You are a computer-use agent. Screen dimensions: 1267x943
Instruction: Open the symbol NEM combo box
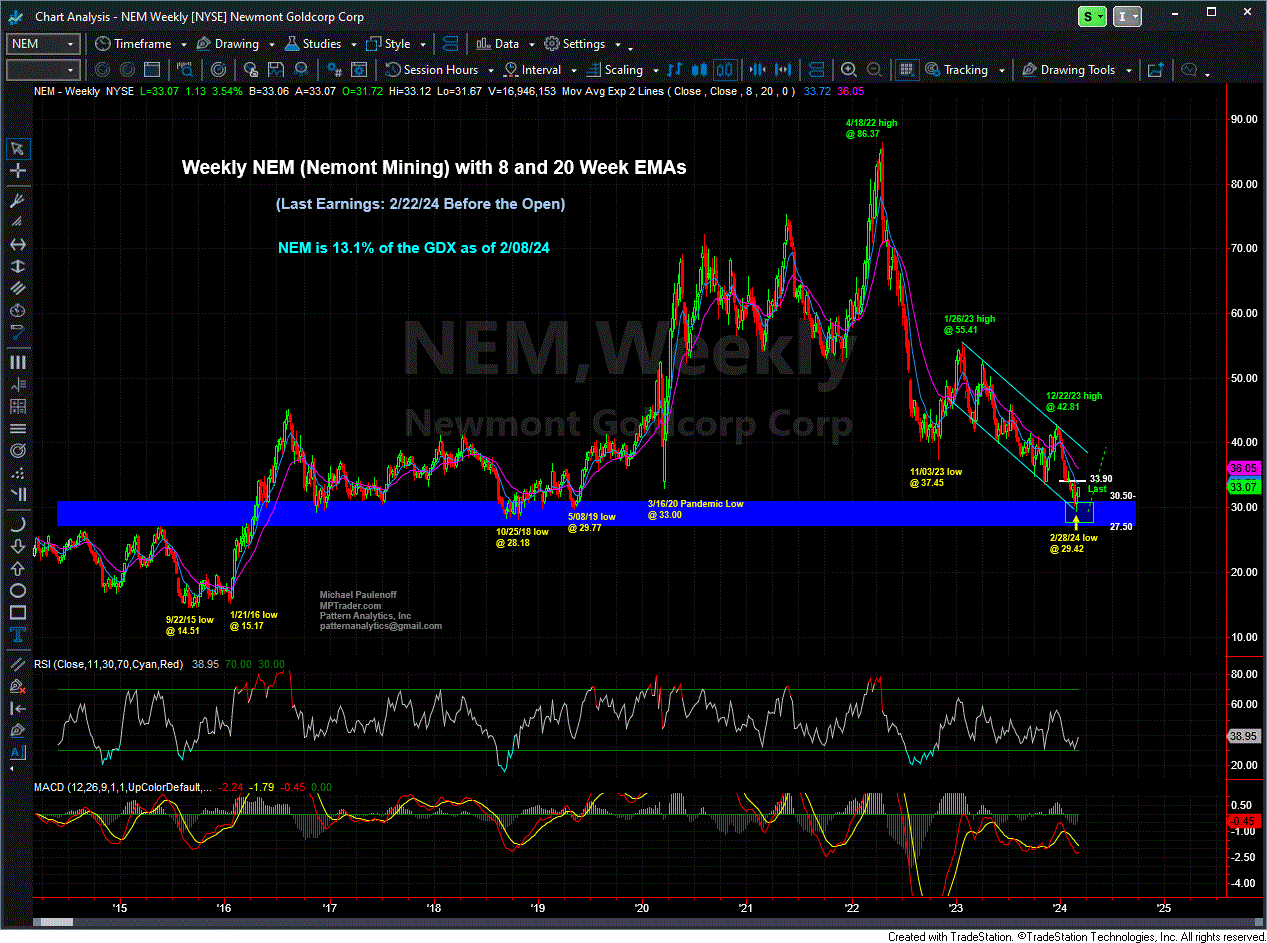point(43,44)
